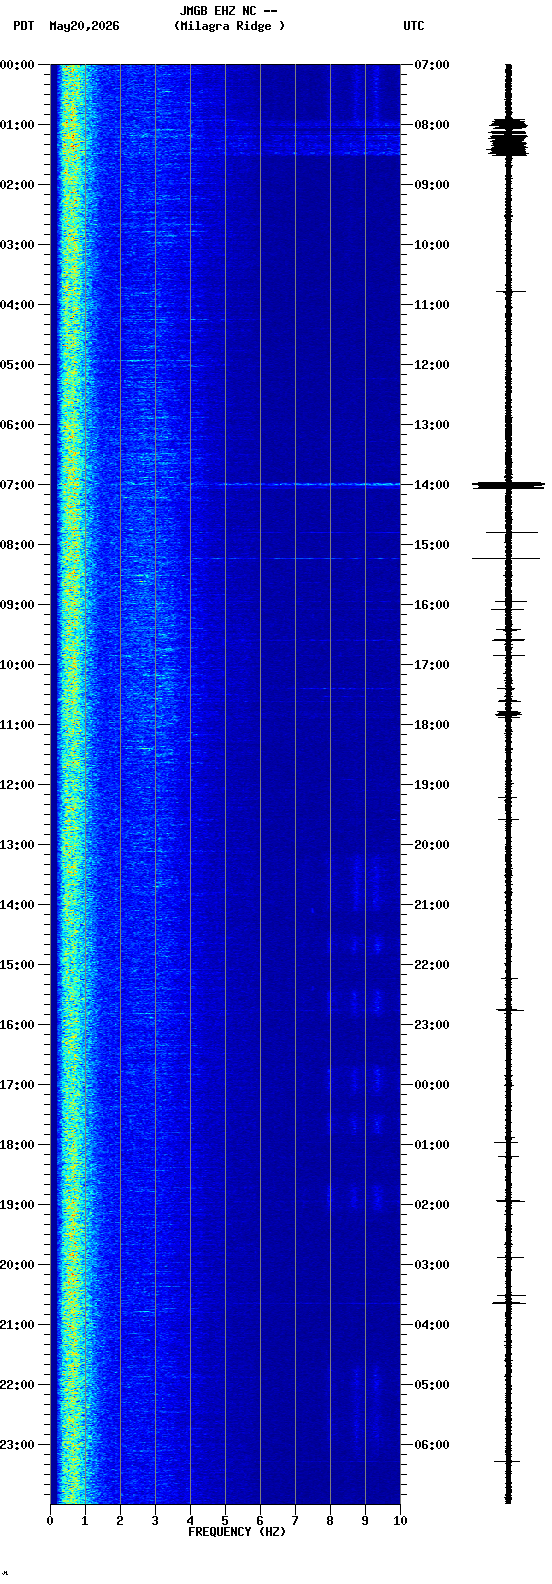Image resolution: width=552 pixels, height=1584 pixels.
Task: Click the 18:00 label on the UTC axis
Action: [x=432, y=725]
